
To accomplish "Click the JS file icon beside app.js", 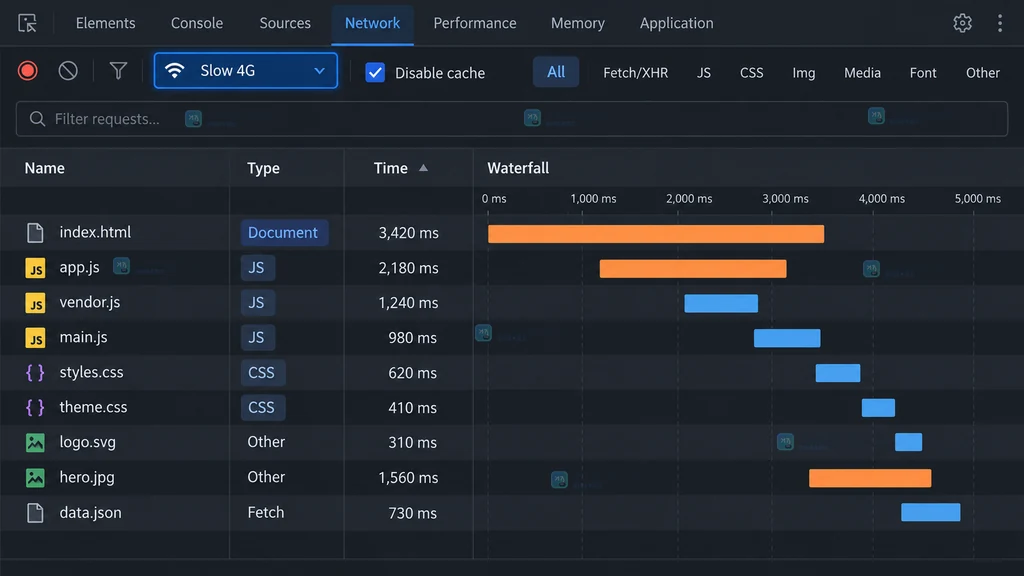I will tap(35, 268).
